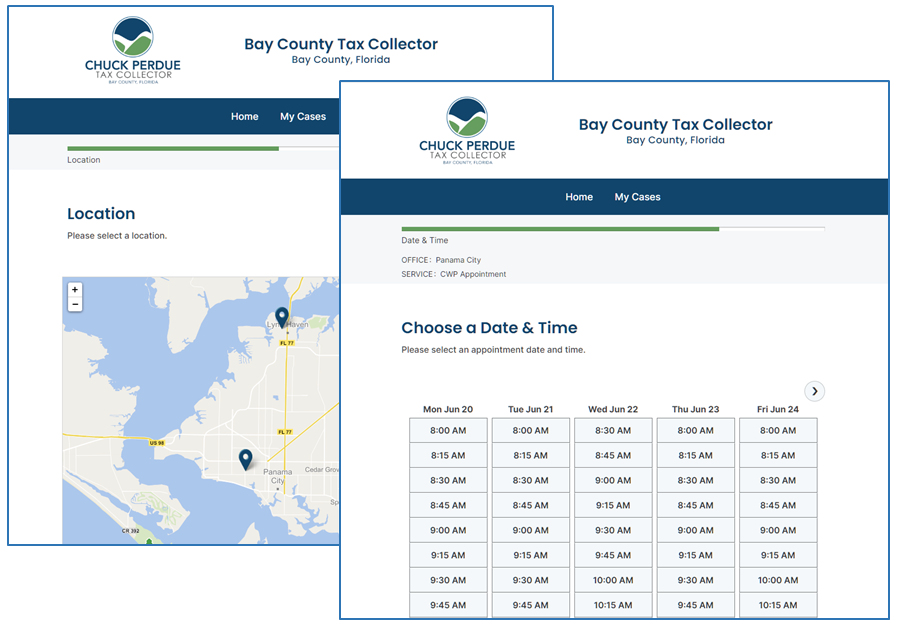Select the 10:15 AM slot on Fri Jun 24
The width and height of the screenshot is (897, 627).
coord(778,605)
